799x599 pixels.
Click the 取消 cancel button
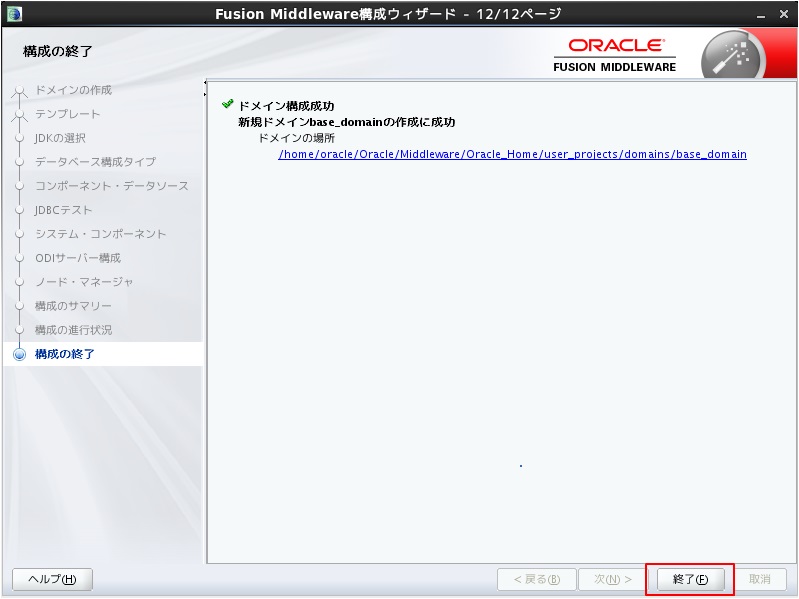point(759,579)
